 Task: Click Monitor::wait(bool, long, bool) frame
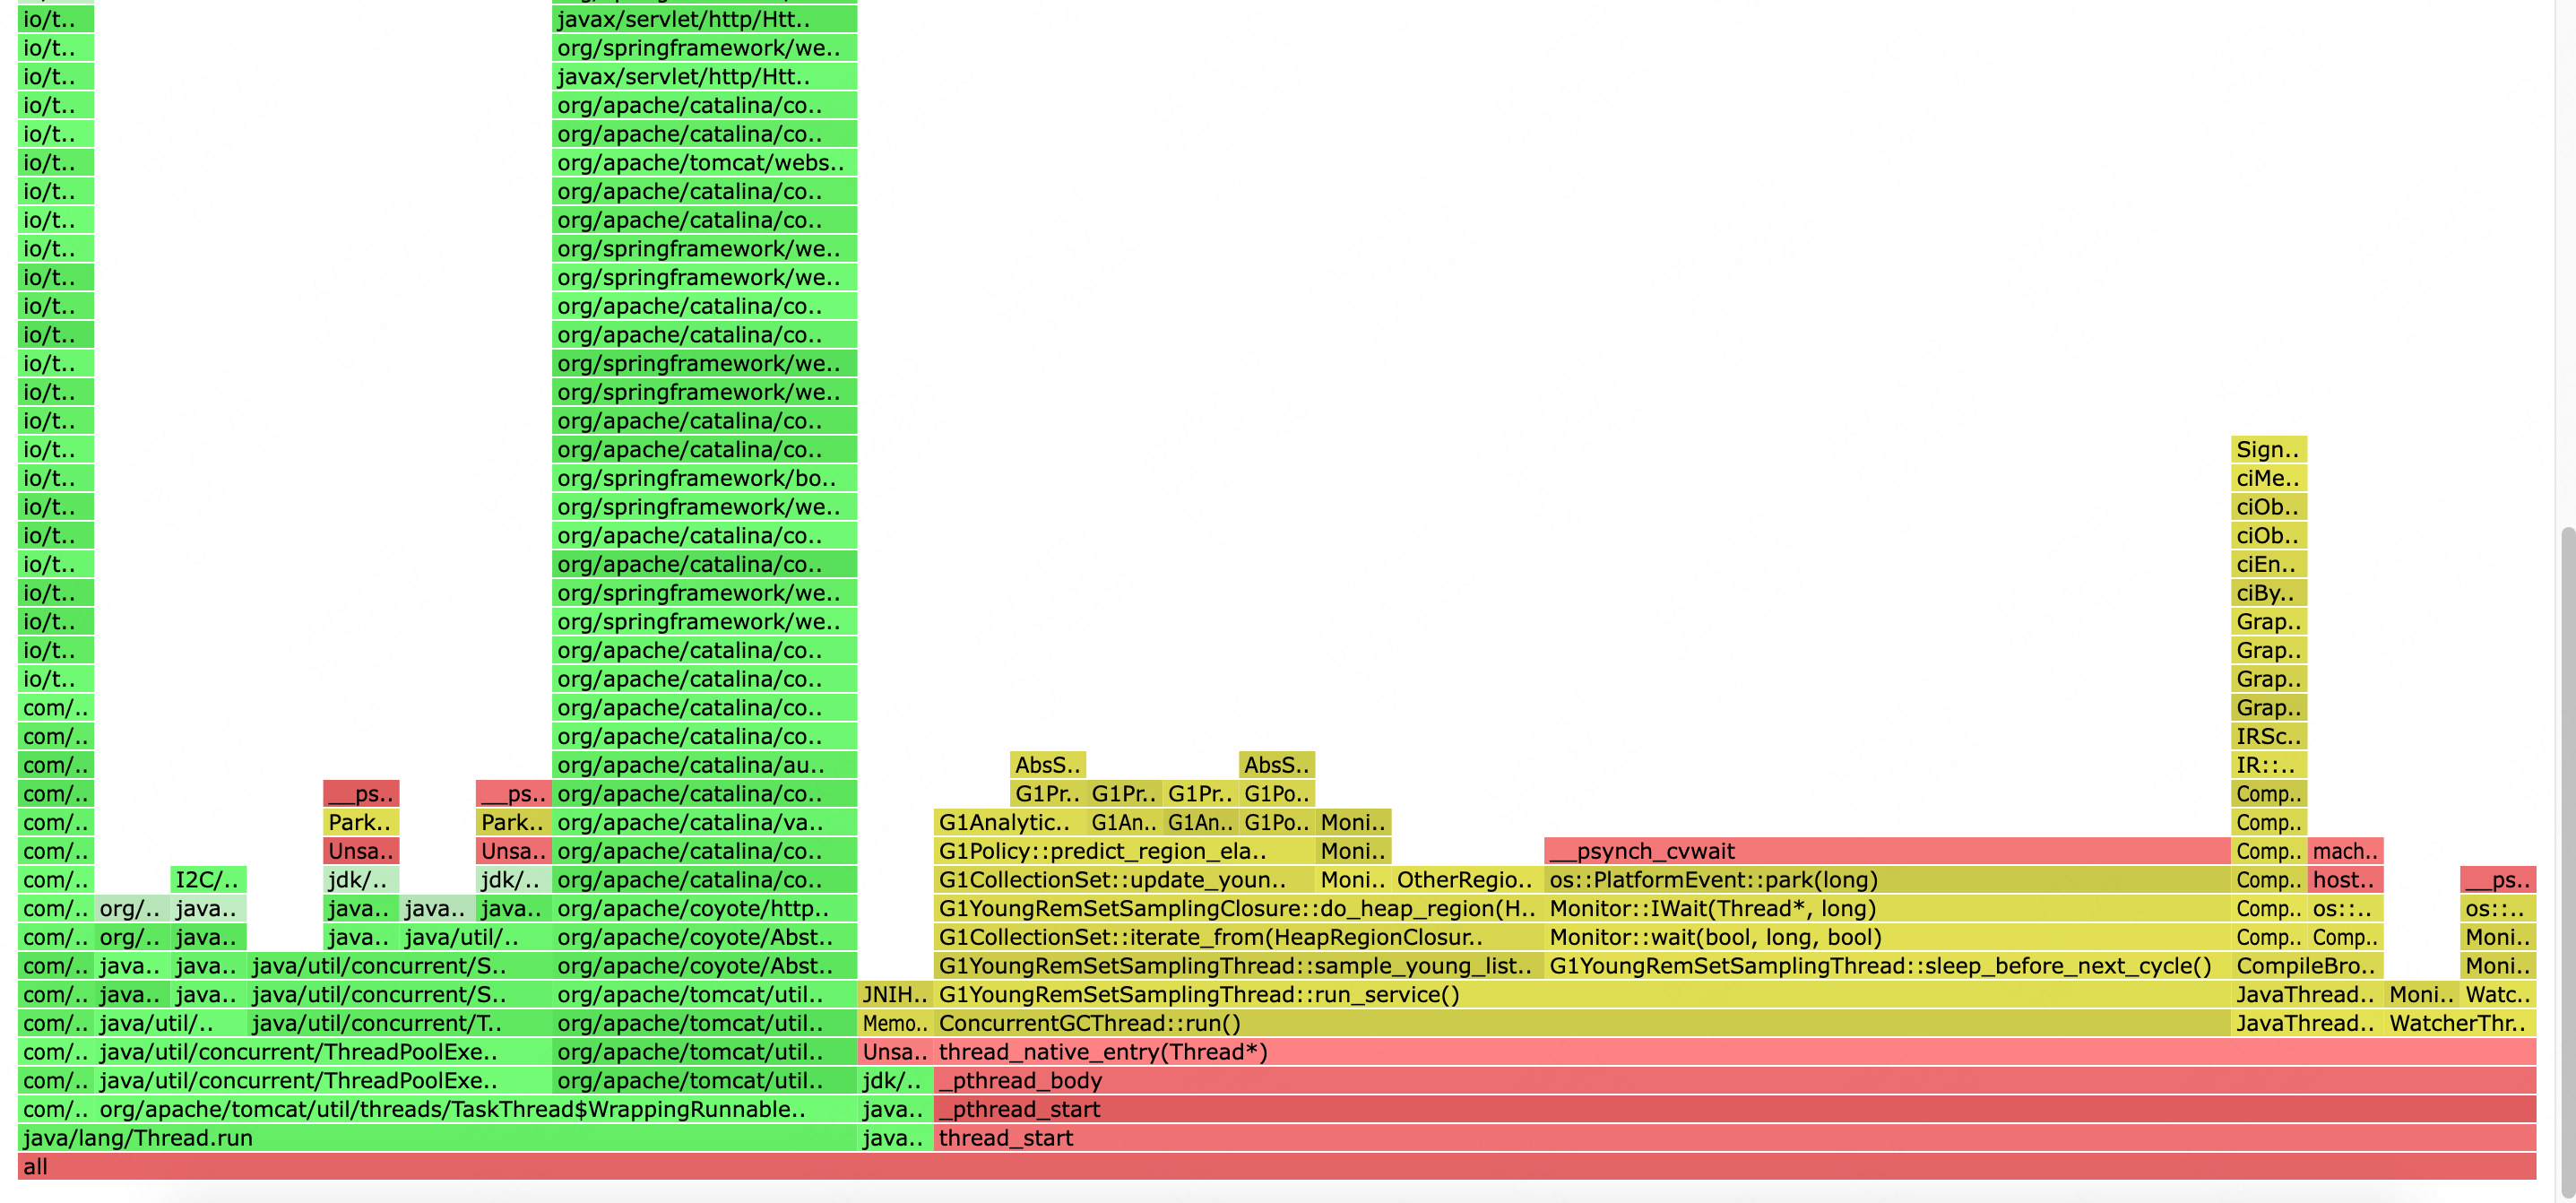[1886, 937]
